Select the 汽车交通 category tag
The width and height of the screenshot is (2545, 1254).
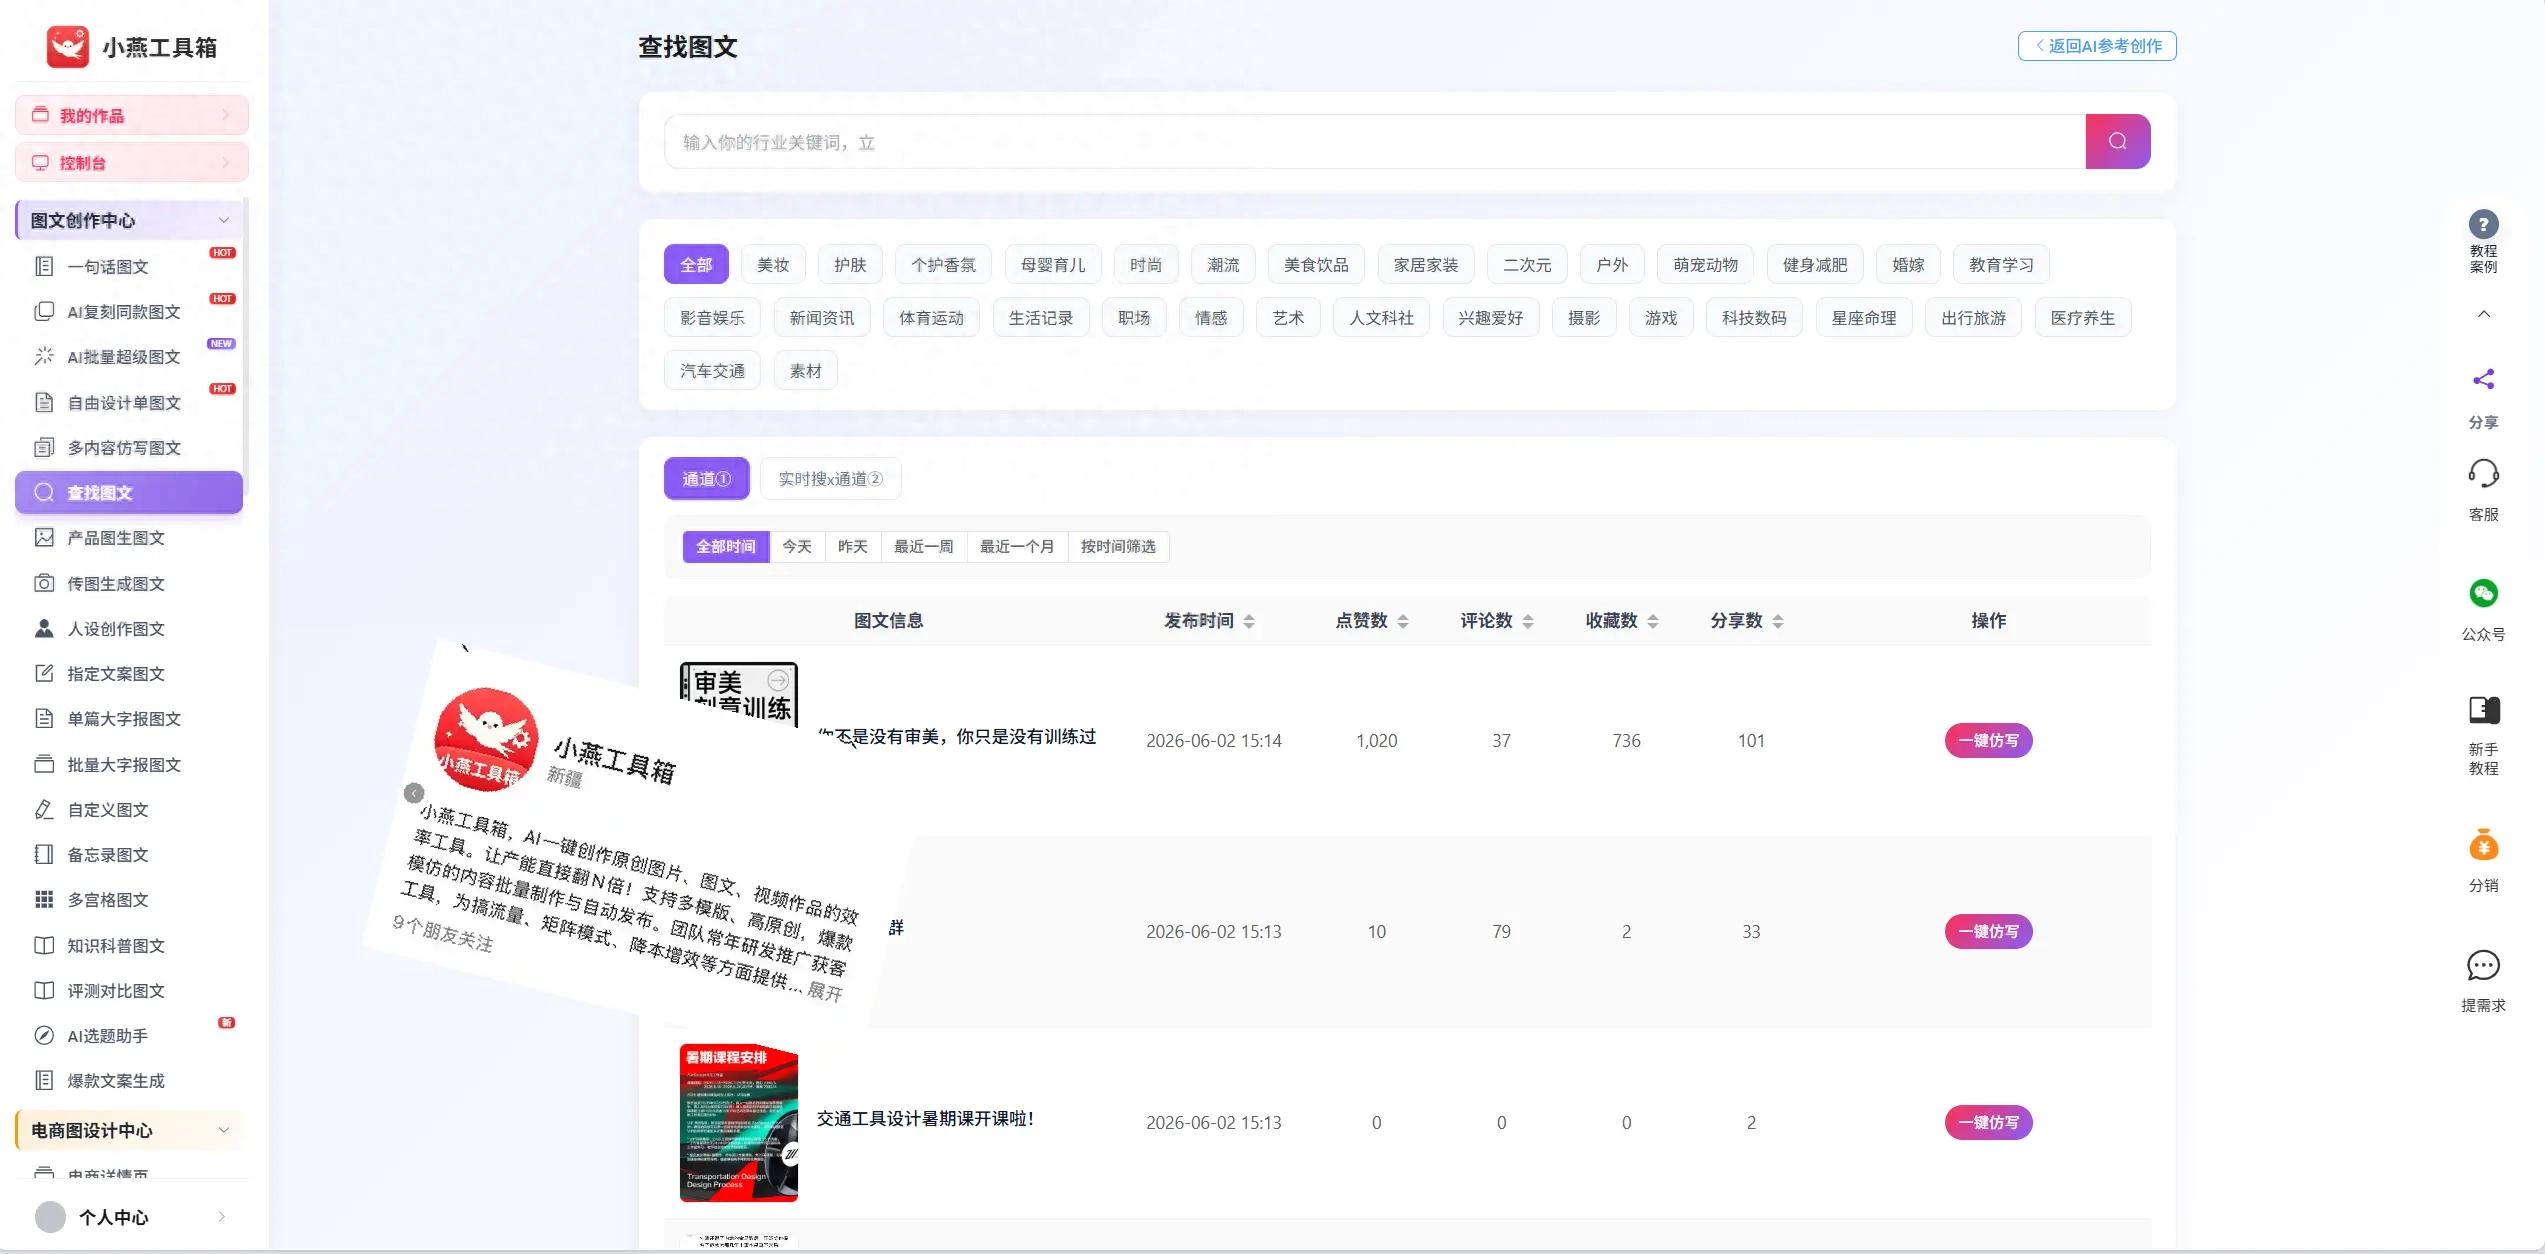click(x=712, y=370)
